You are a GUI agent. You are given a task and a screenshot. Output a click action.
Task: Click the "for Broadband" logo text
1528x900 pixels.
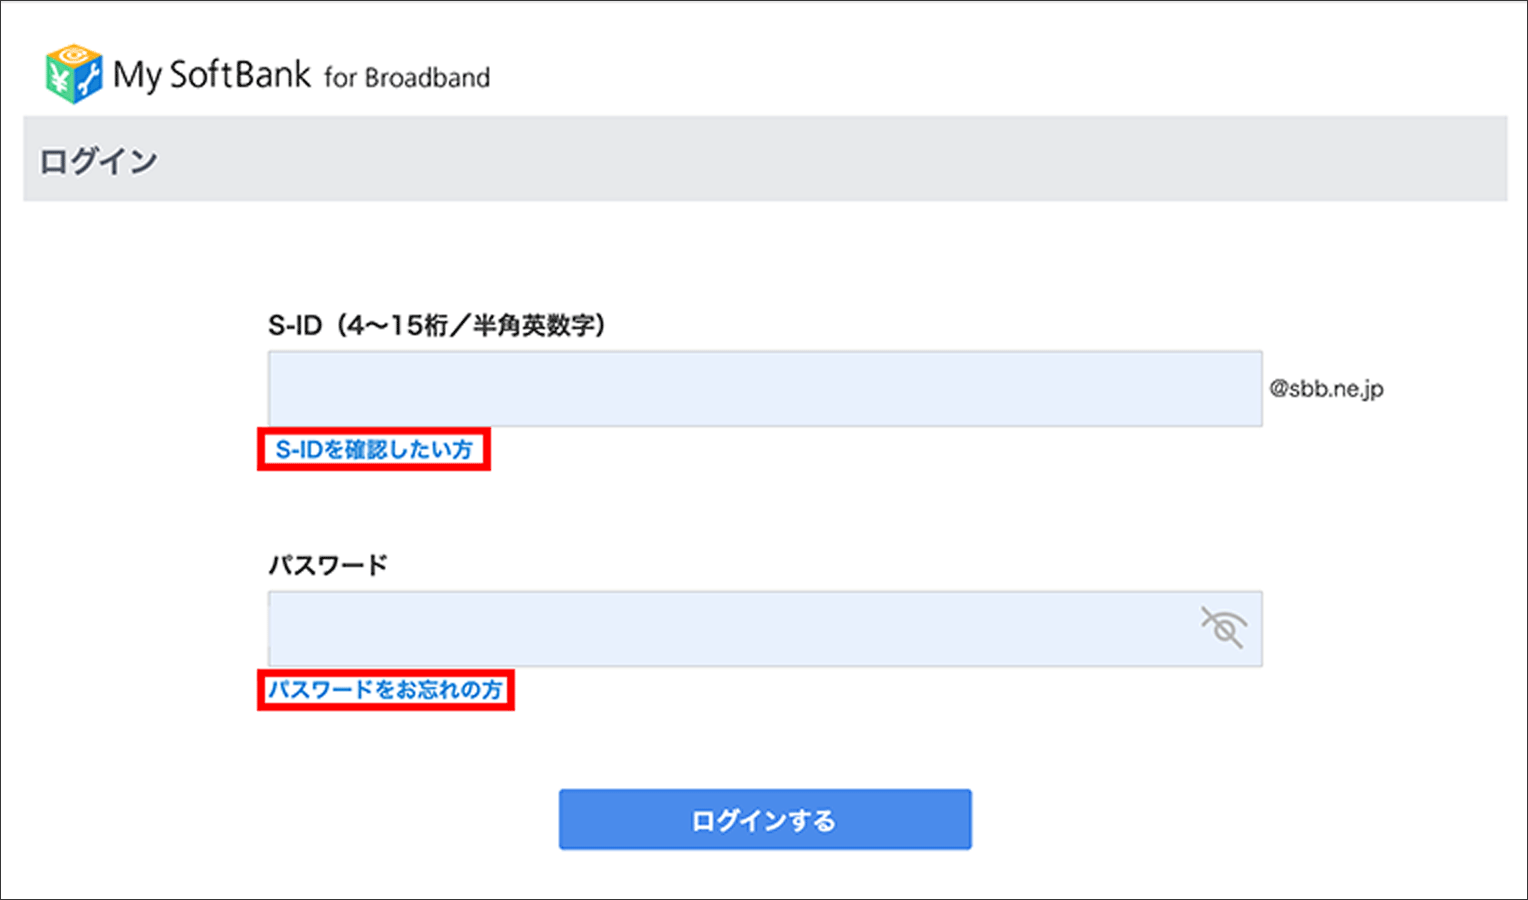(x=407, y=78)
